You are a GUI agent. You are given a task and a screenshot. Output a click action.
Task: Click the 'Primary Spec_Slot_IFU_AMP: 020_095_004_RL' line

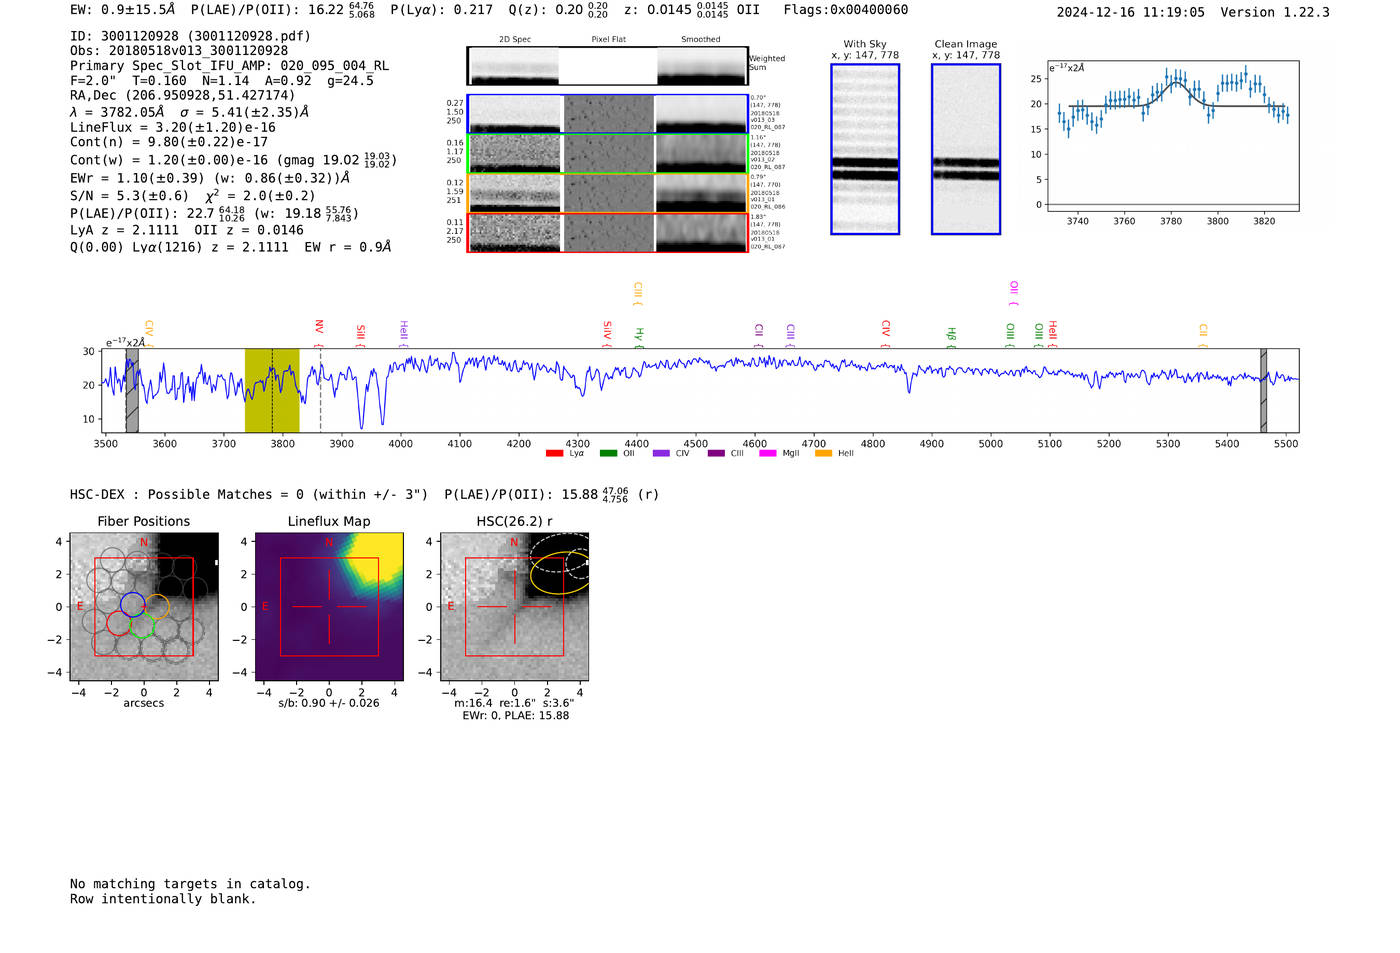230,66
